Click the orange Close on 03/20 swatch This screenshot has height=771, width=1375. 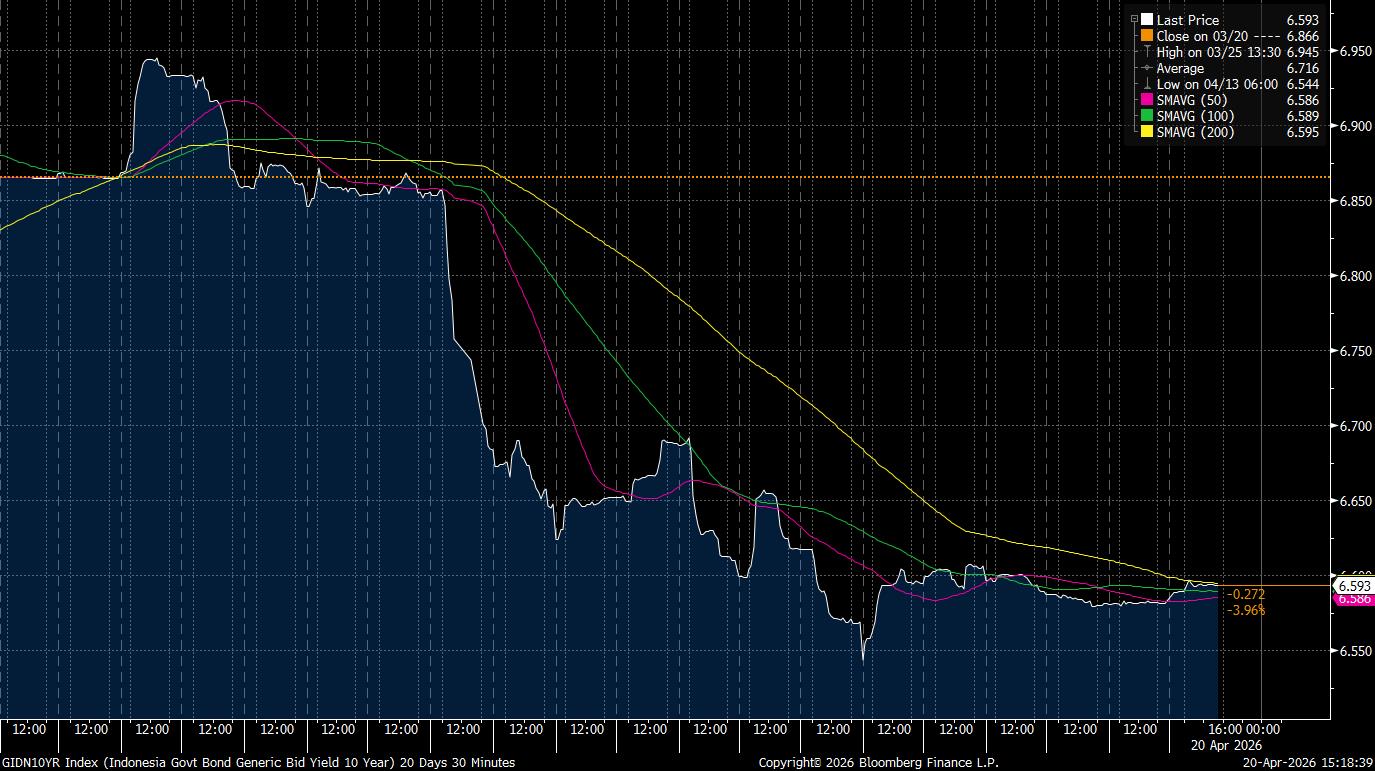click(1147, 36)
